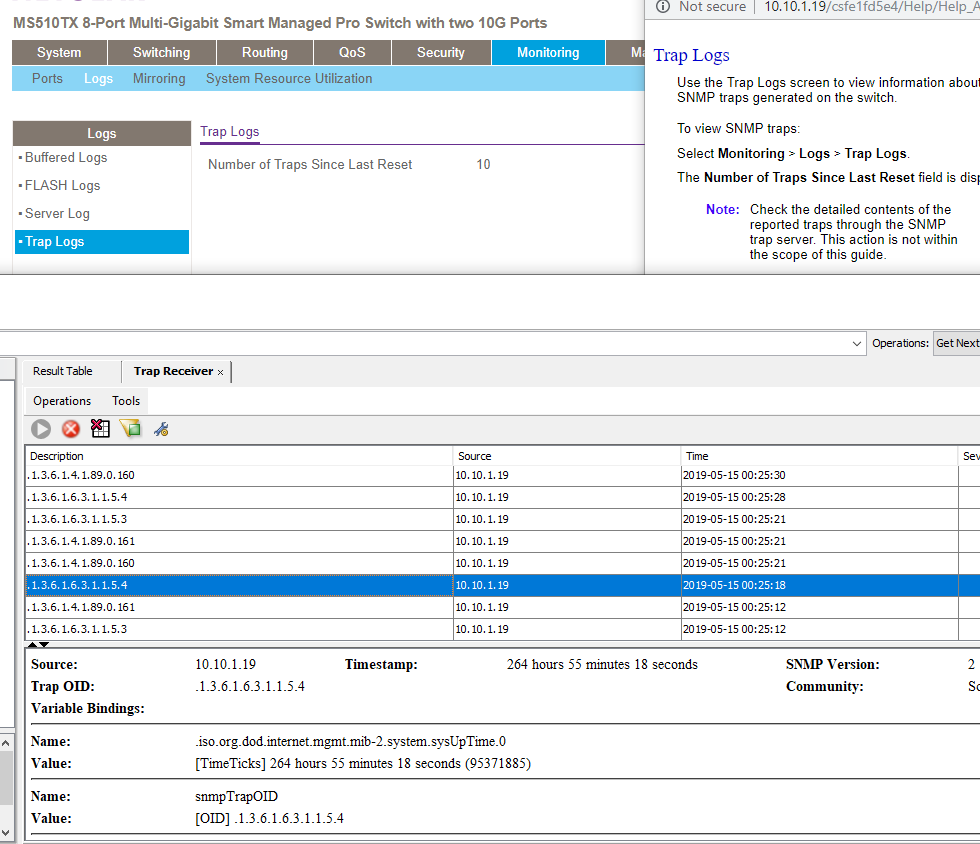Open the Operations Get Next combo box

pos(956,343)
